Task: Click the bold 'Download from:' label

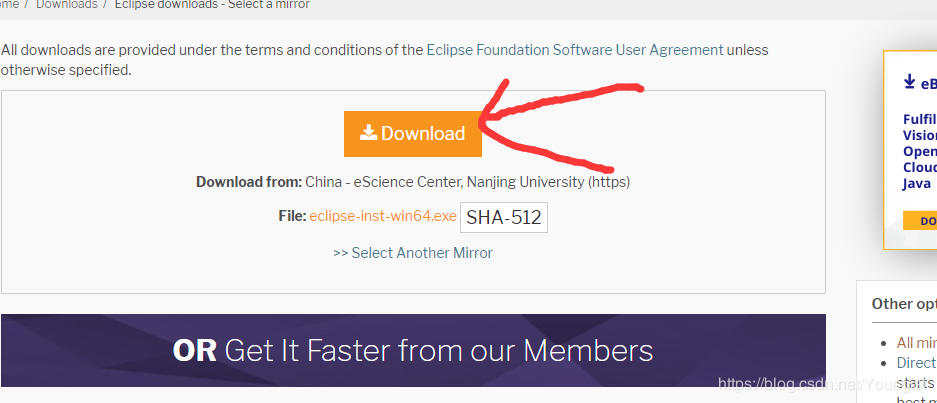Action: pyautogui.click(x=249, y=182)
